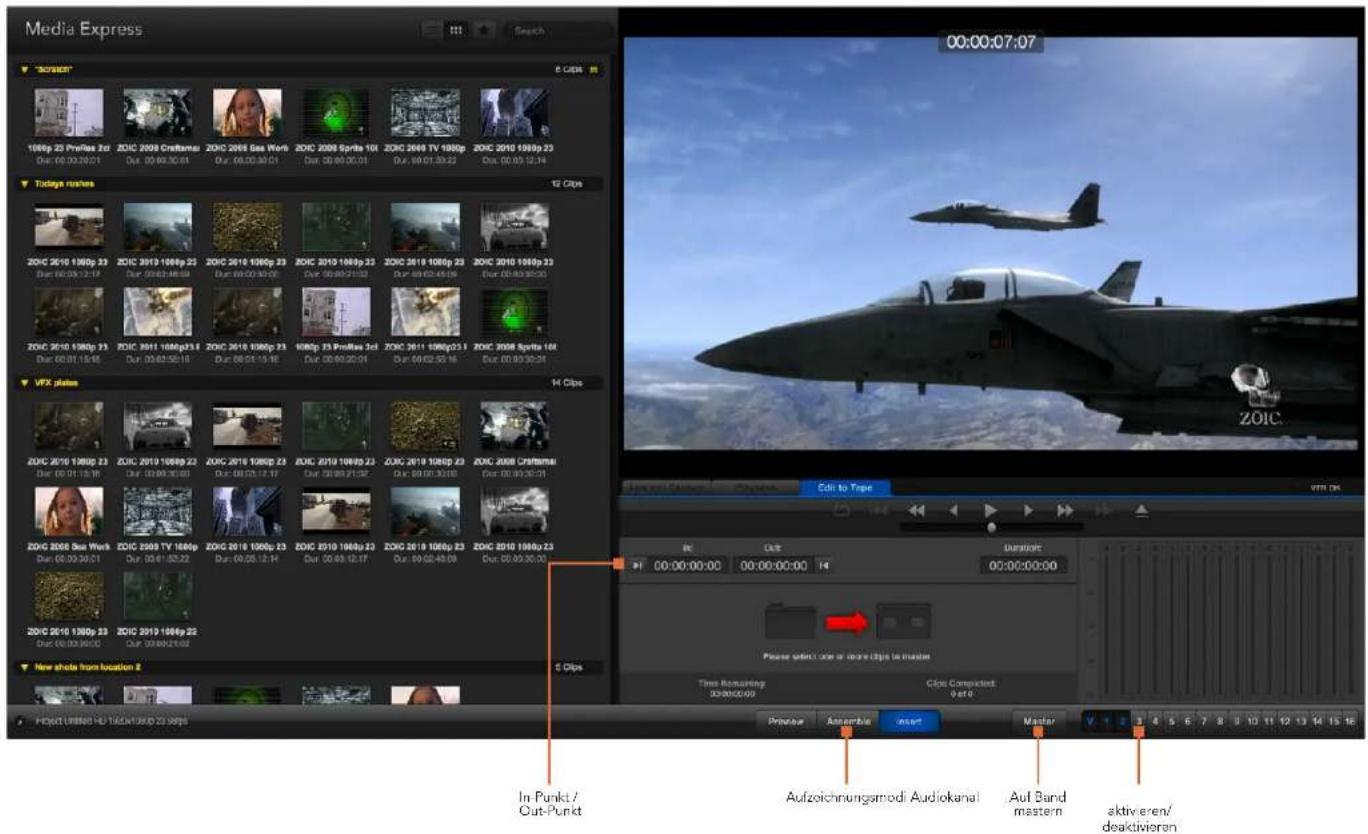1368x834 pixels.
Task: Switch the media list to list view
Action: pyautogui.click(x=433, y=30)
